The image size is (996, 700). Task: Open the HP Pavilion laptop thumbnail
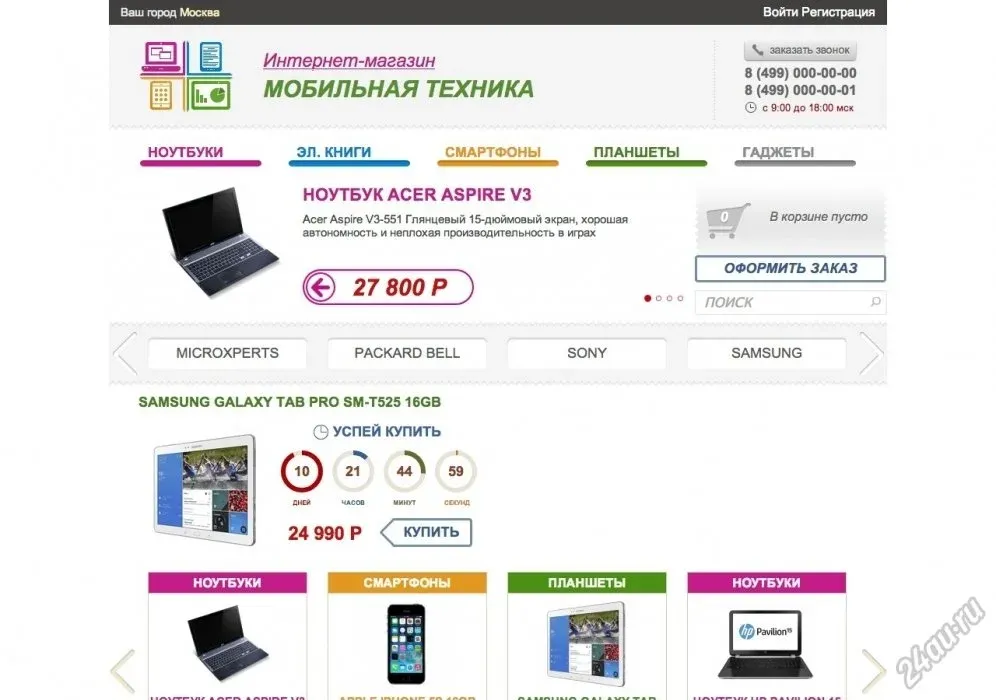click(x=765, y=643)
